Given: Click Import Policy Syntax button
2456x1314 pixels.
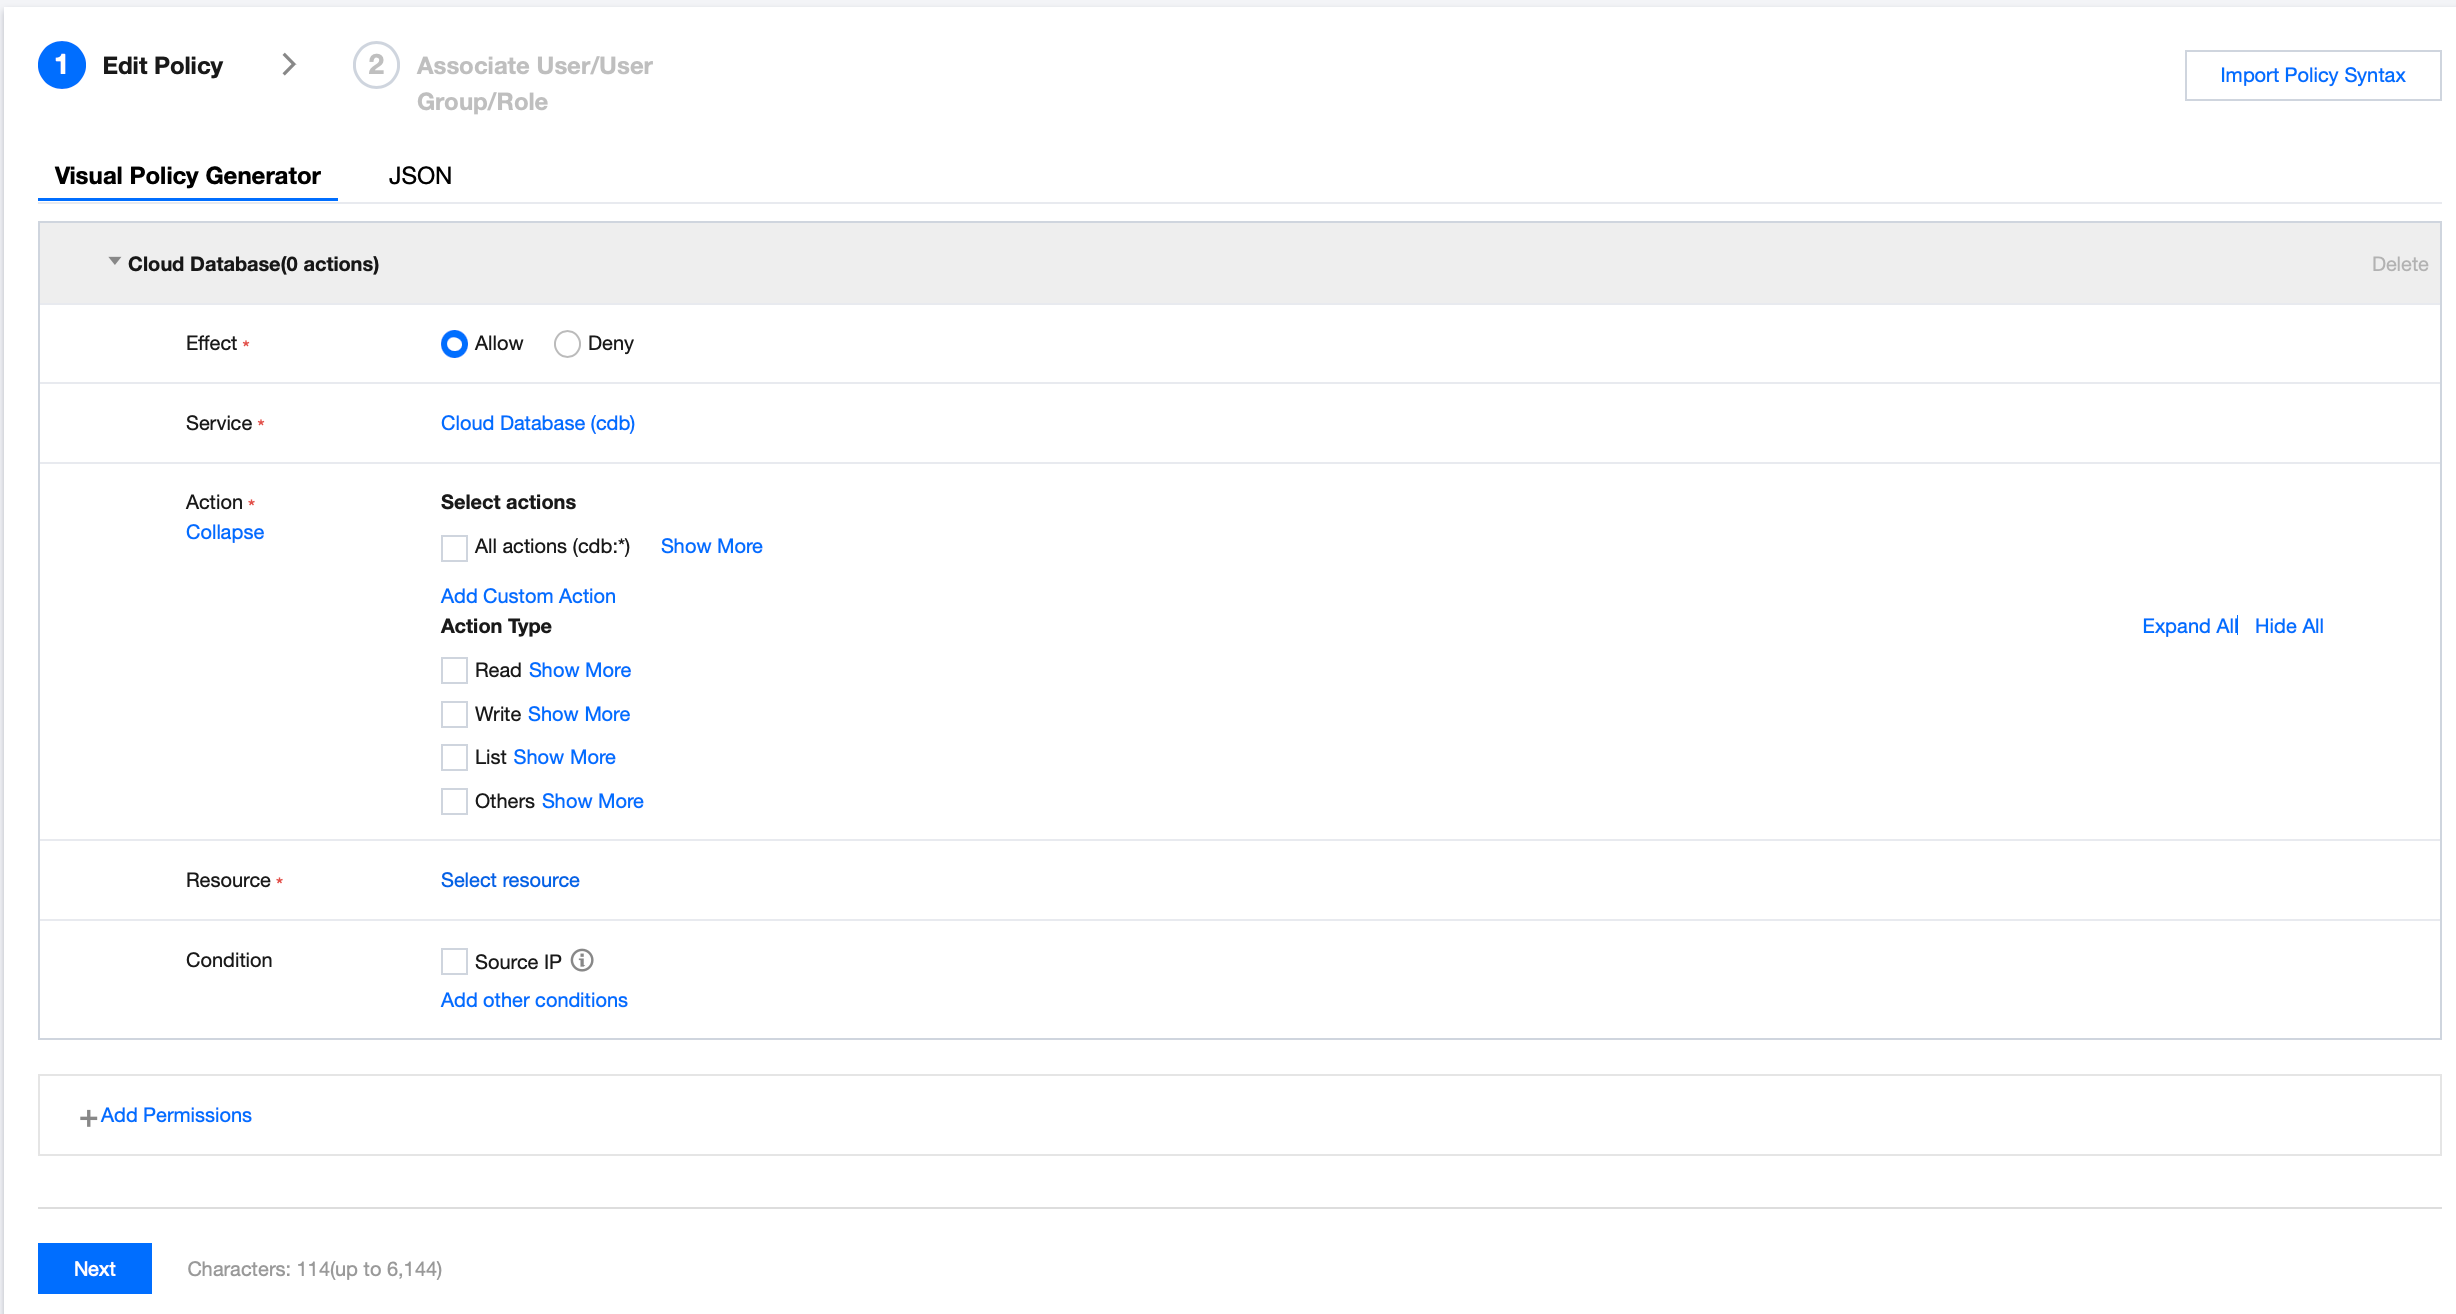Looking at the screenshot, I should pyautogui.click(x=2312, y=75).
